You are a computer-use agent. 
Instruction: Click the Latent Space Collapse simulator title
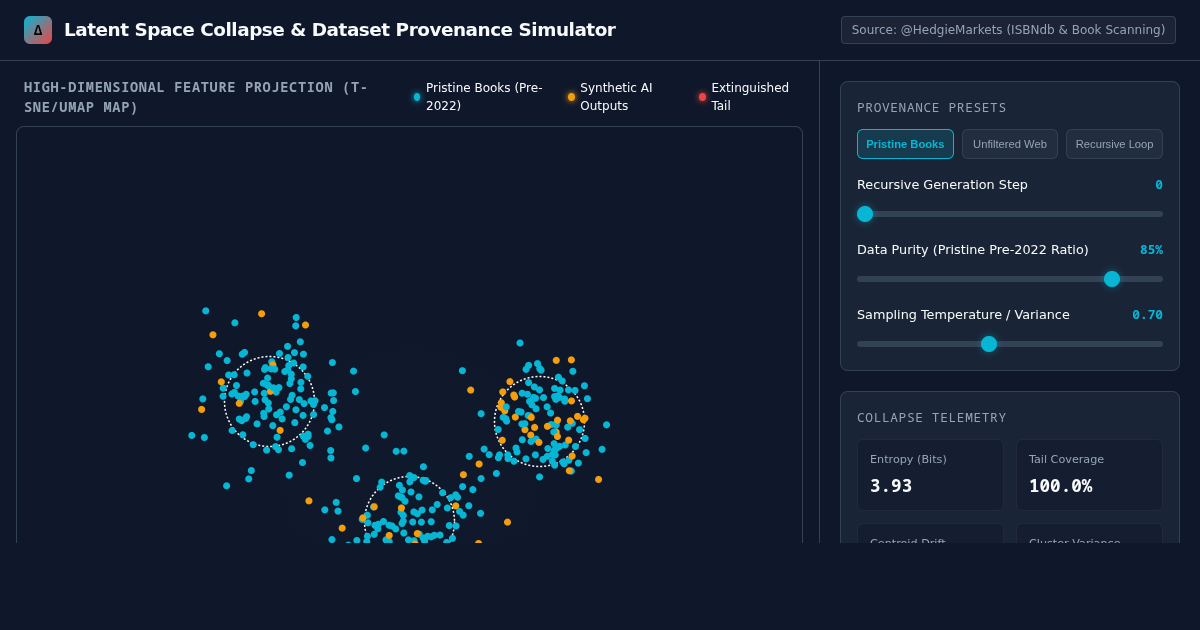pyautogui.click(x=340, y=30)
